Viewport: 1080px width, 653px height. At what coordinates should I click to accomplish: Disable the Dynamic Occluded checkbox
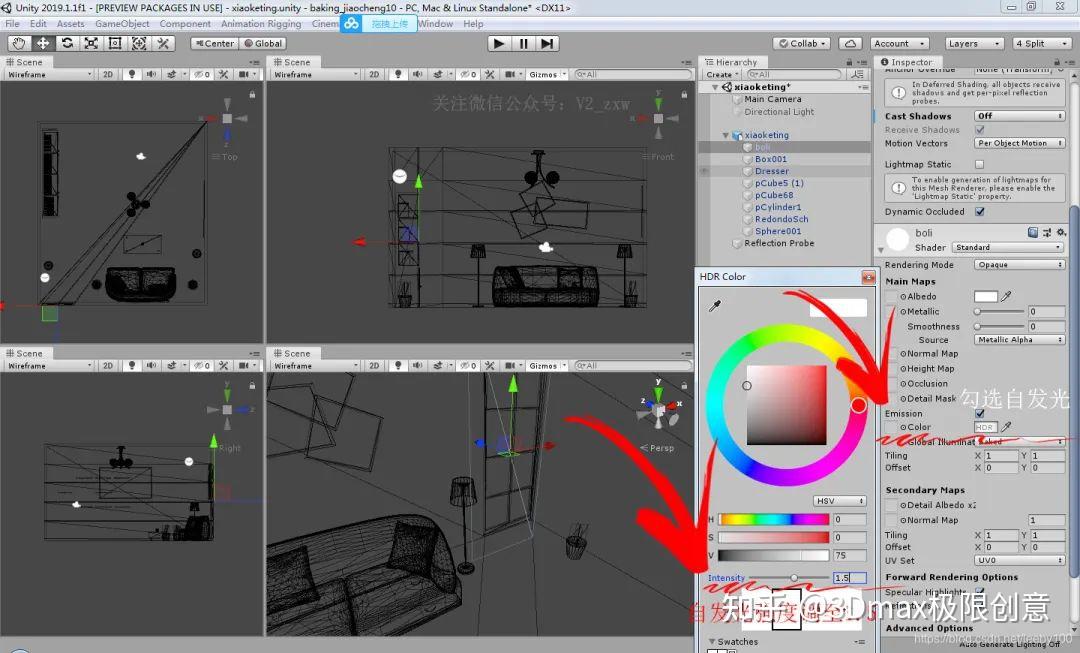tap(979, 212)
